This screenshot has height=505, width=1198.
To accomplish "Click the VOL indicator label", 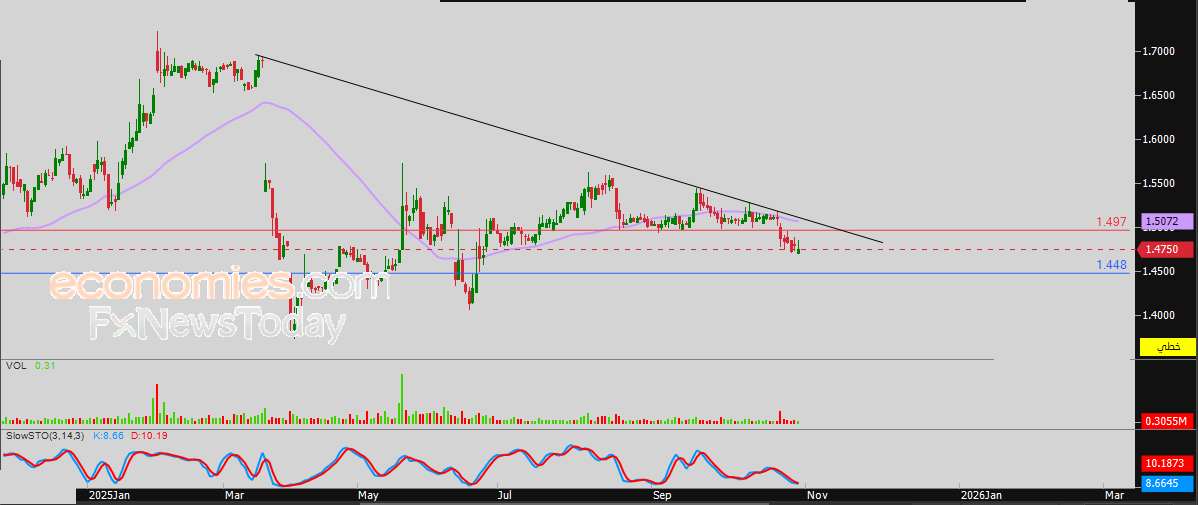I will pyautogui.click(x=16, y=366).
